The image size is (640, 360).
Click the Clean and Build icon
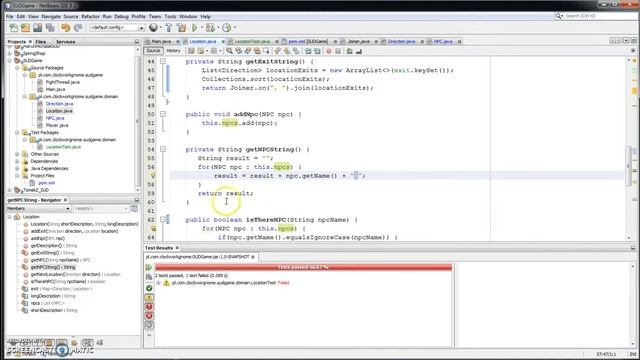(x=182, y=28)
